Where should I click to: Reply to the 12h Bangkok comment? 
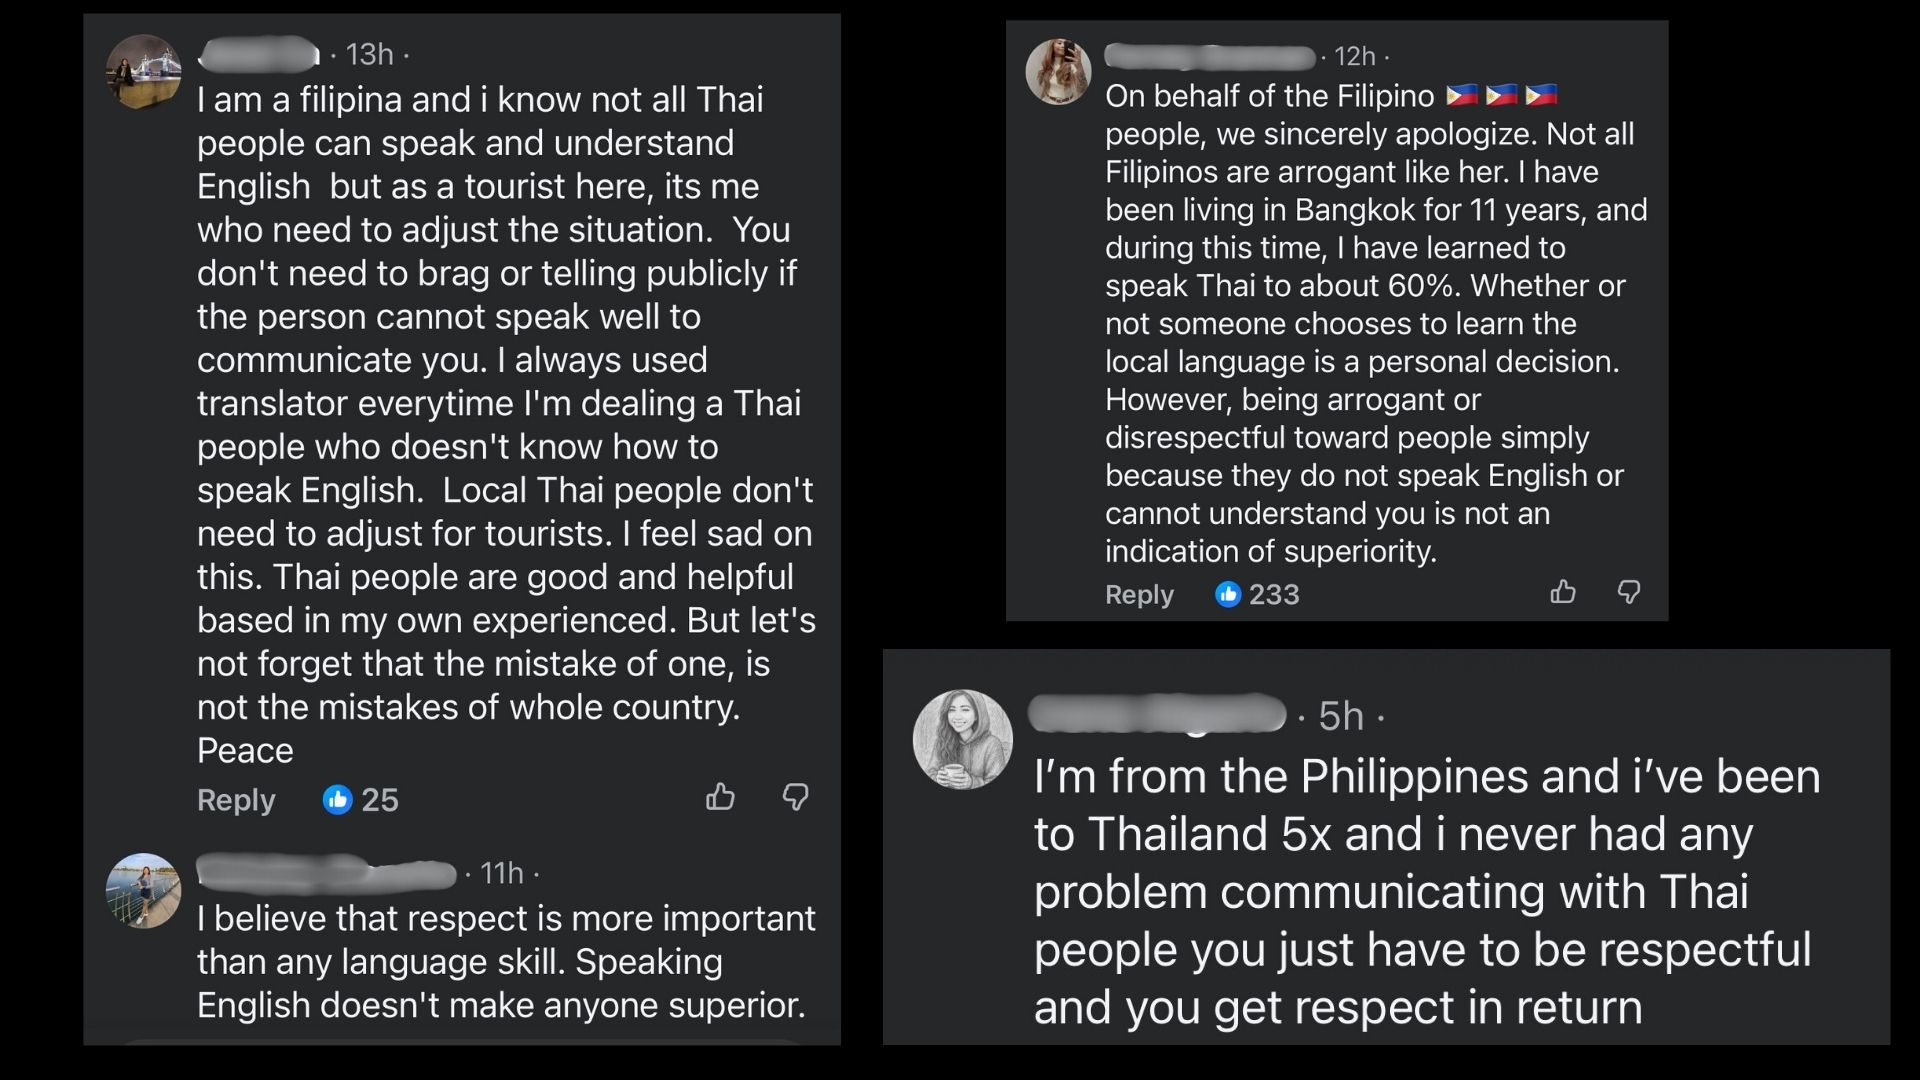click(1139, 595)
